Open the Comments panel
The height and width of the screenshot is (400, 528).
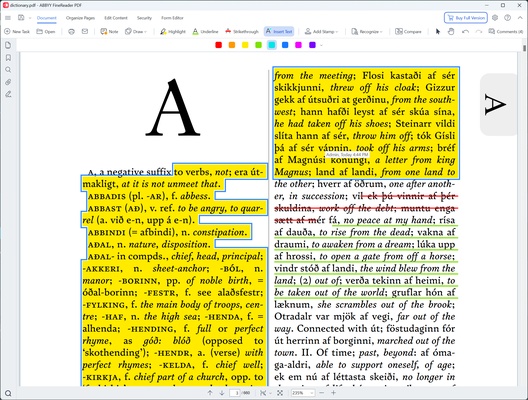pos(506,31)
